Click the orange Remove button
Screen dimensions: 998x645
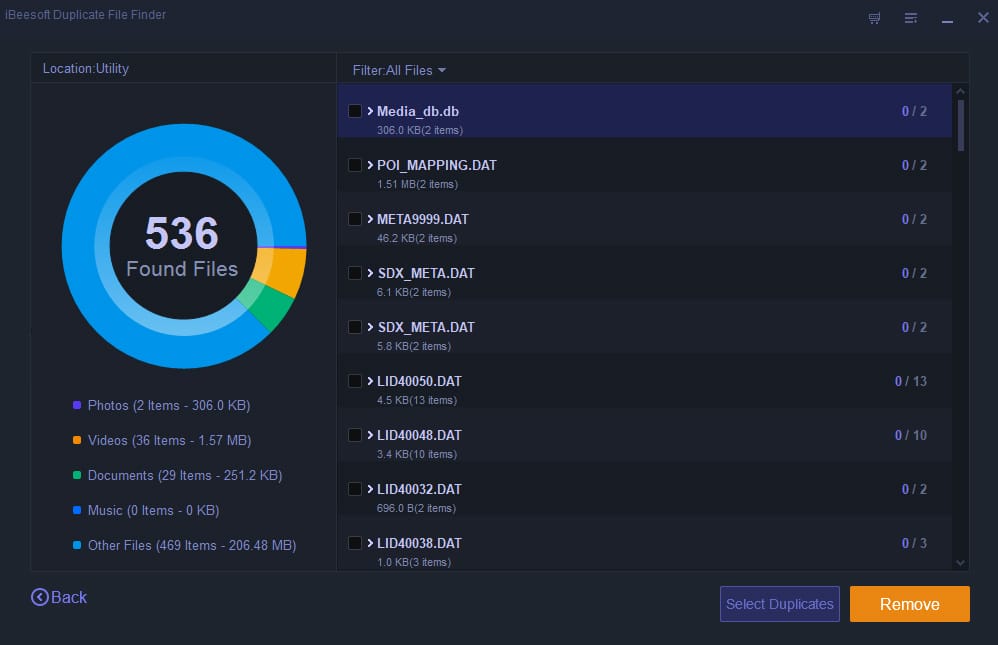coord(909,604)
